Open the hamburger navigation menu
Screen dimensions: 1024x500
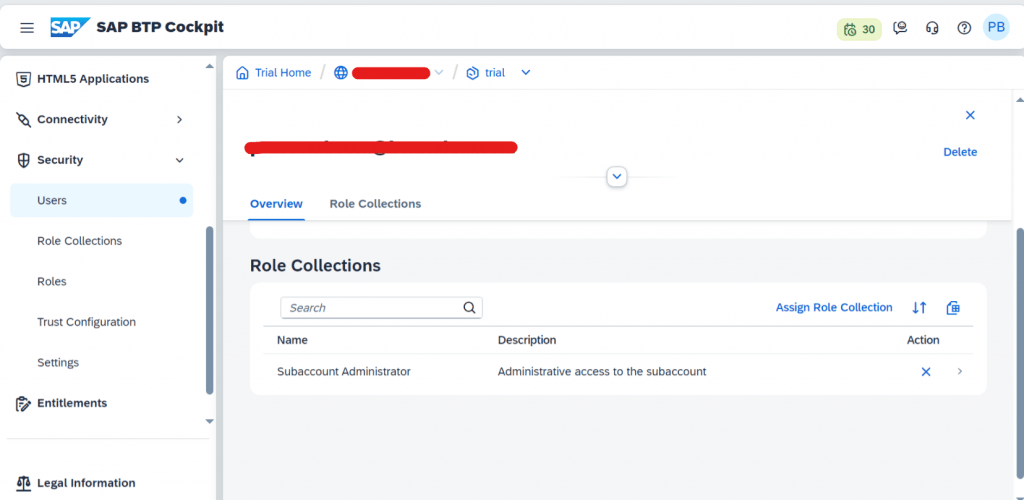(27, 28)
